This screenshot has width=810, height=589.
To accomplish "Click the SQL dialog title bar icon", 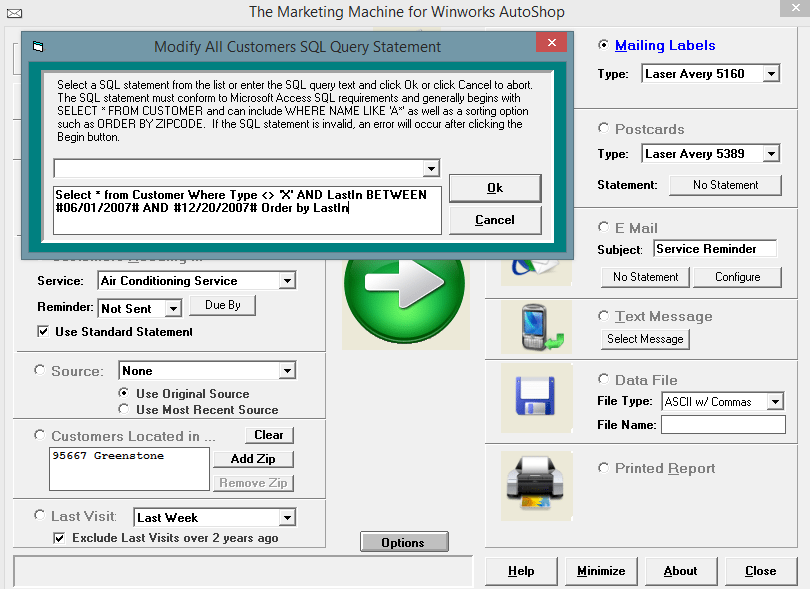I will pos(38,47).
